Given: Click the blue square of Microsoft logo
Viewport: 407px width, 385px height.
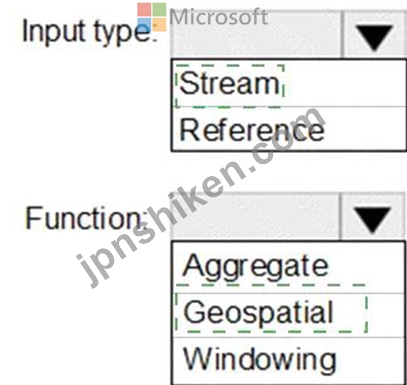Looking at the screenshot, I should click(x=144, y=25).
